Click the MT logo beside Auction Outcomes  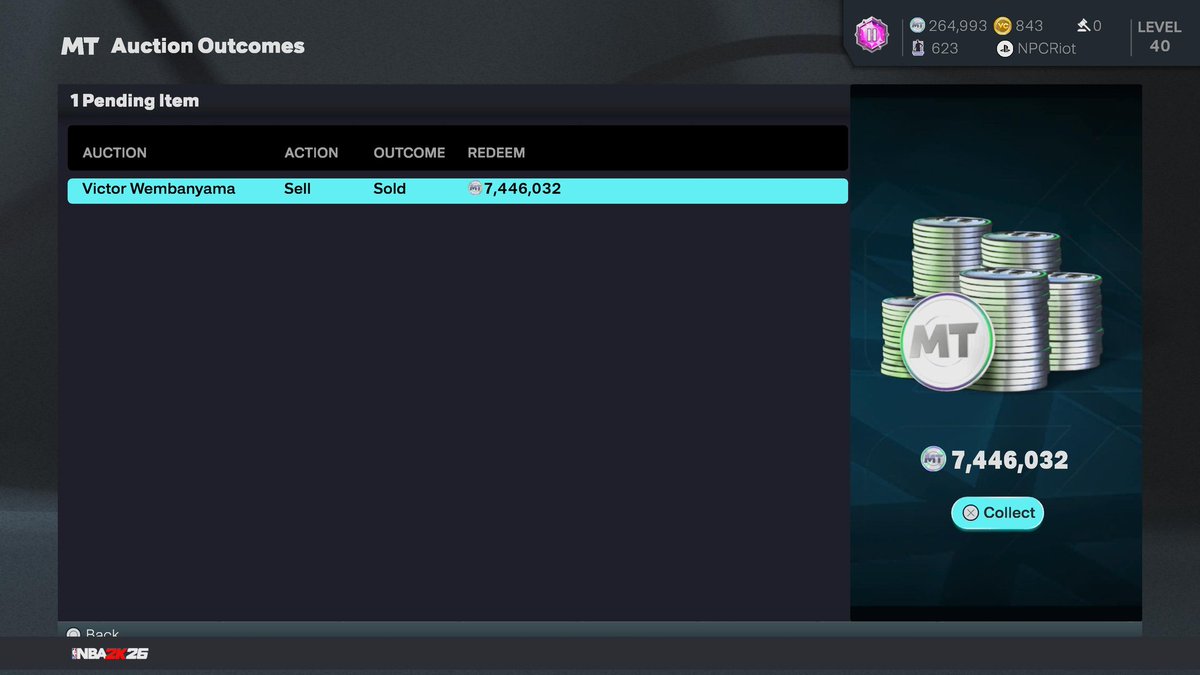pyautogui.click(x=79, y=46)
